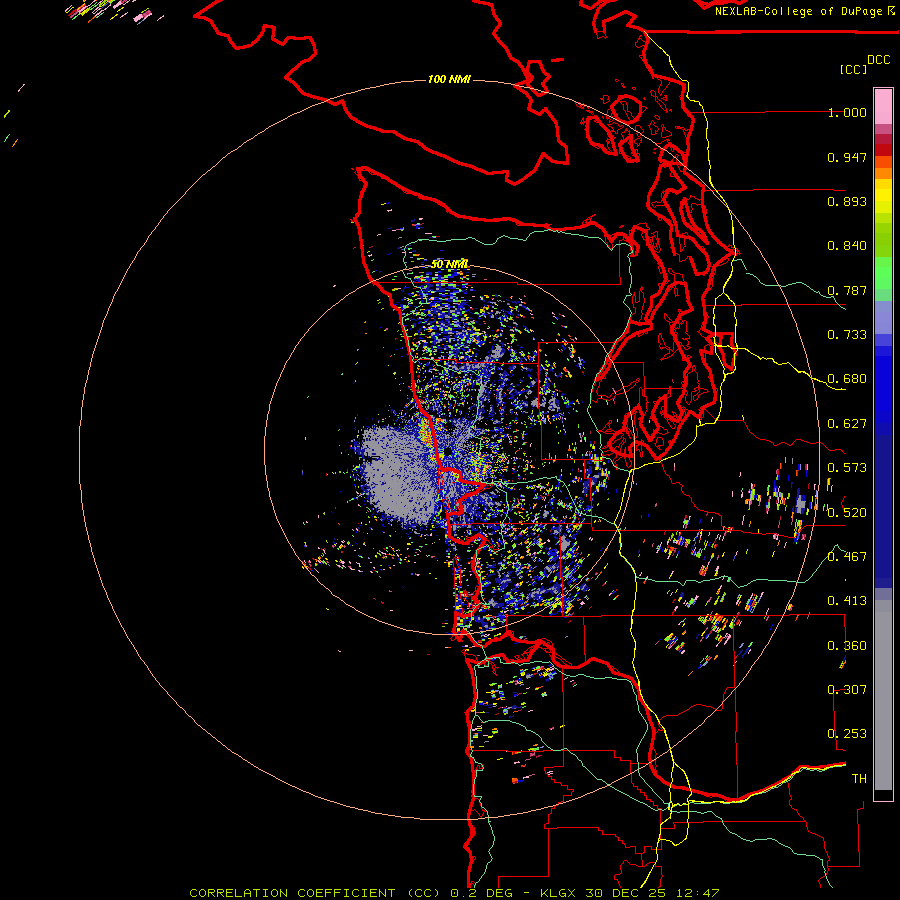Pick the gray segment of the color bar
The height and width of the screenshot is (900, 900).
[883, 695]
